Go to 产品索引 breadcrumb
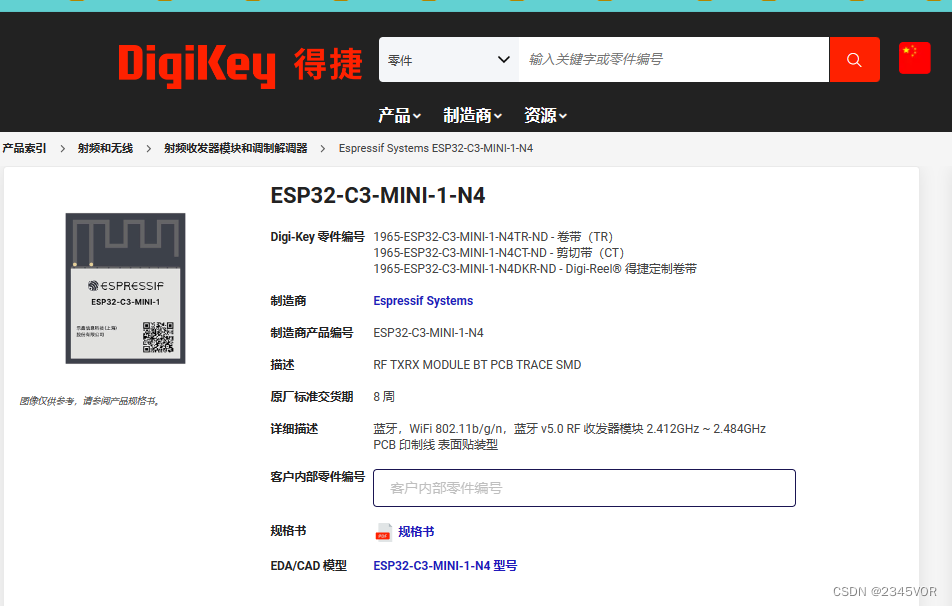This screenshot has height=606, width=952. 24,148
